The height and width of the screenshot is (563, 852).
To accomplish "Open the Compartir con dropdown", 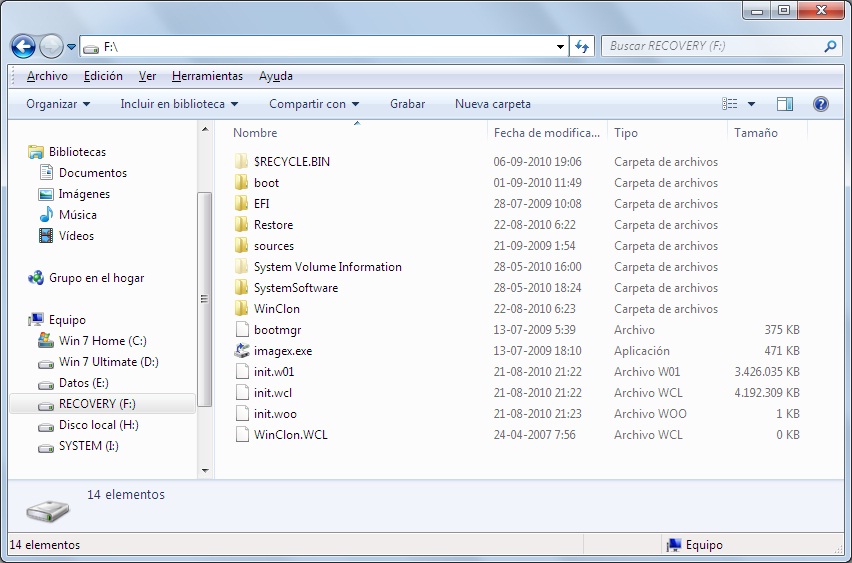I will pos(314,104).
